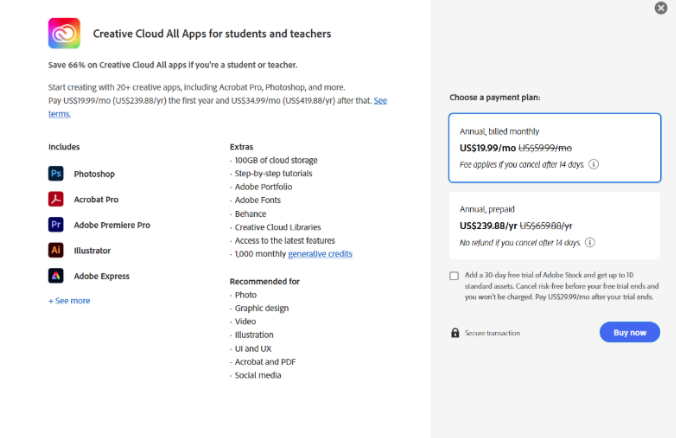676x438 pixels.
Task: Expand the app list with See more
Action: pyautogui.click(x=69, y=301)
